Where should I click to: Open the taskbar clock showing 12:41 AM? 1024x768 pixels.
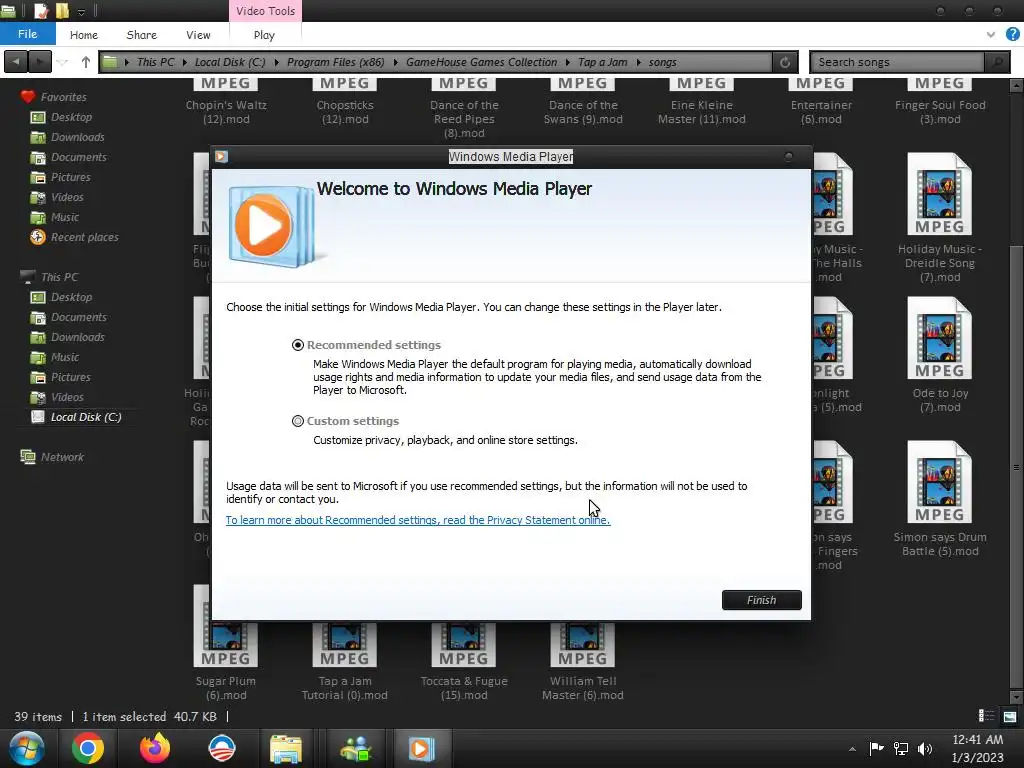tap(978, 748)
